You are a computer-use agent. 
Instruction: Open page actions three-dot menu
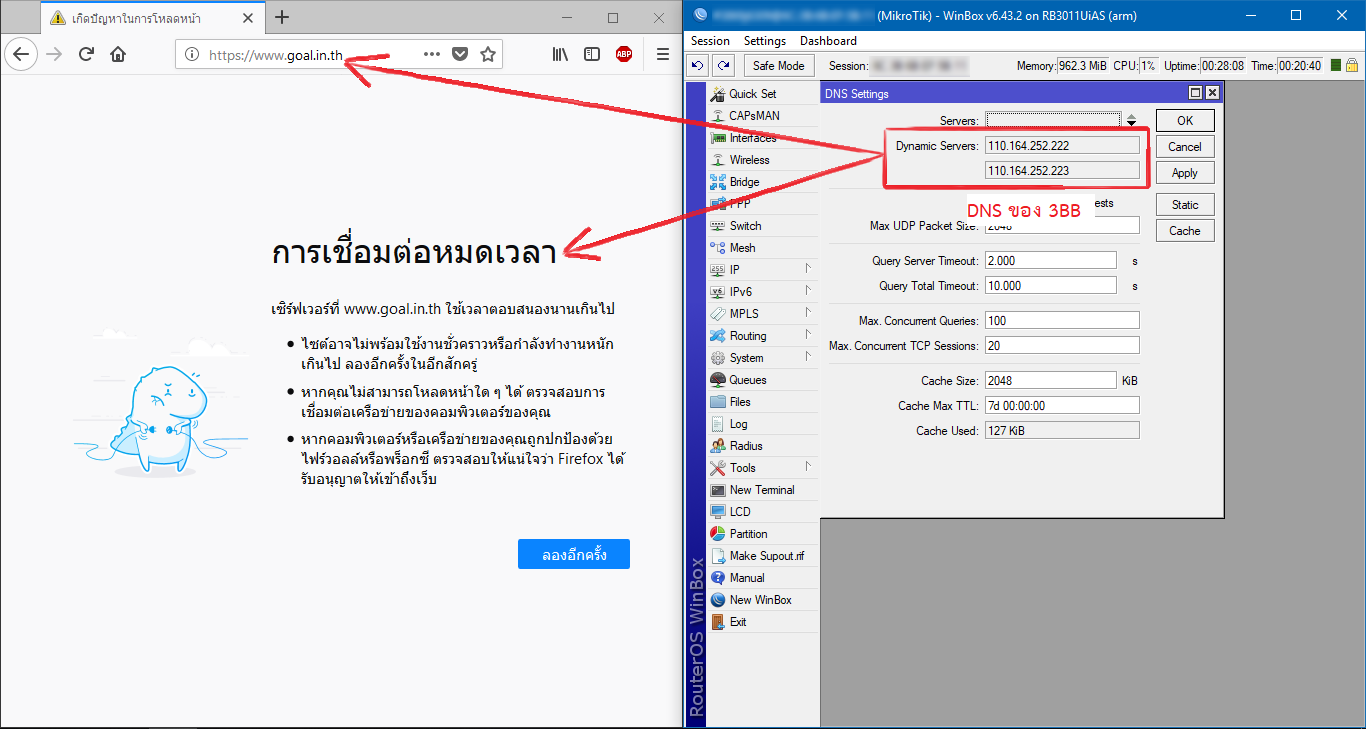coord(432,54)
